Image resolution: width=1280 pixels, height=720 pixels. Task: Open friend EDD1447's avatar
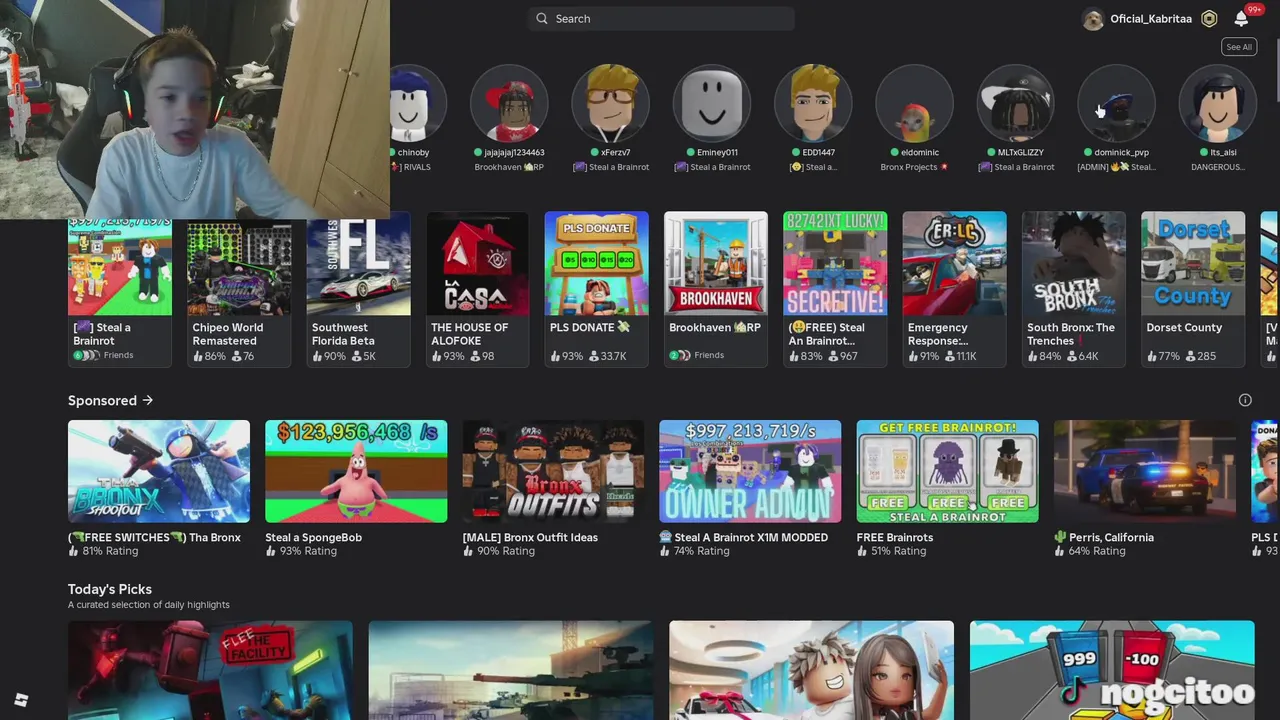click(x=814, y=103)
